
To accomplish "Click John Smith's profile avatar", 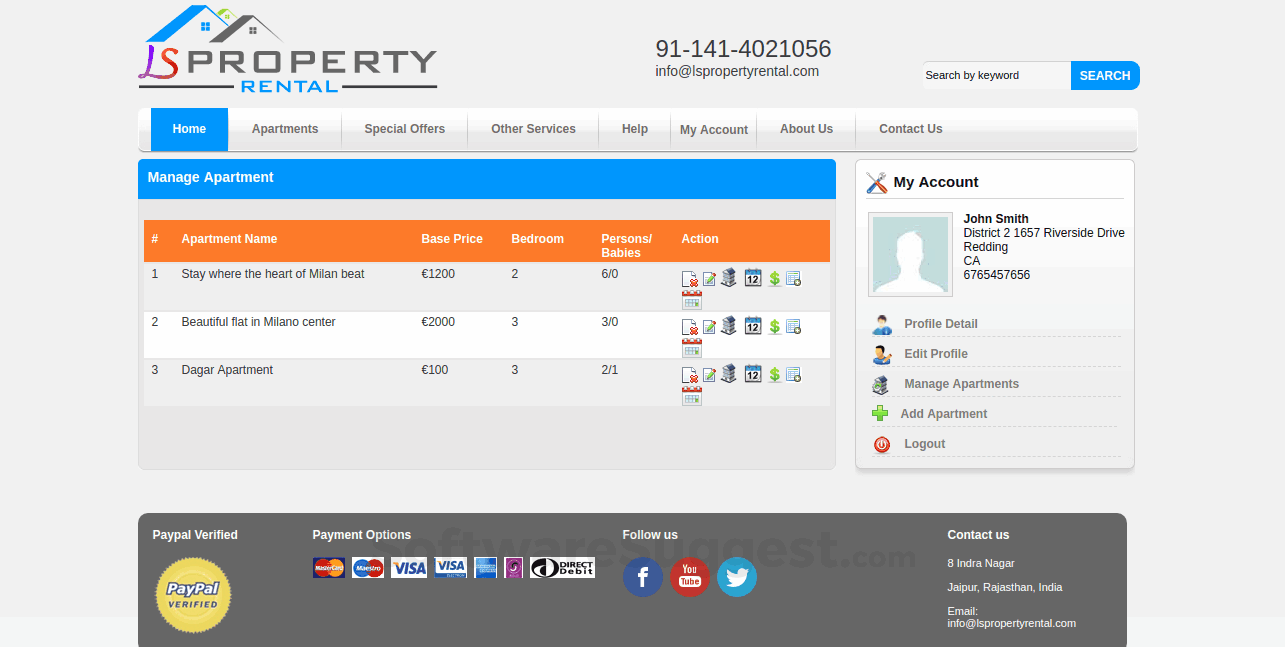I will 911,254.
